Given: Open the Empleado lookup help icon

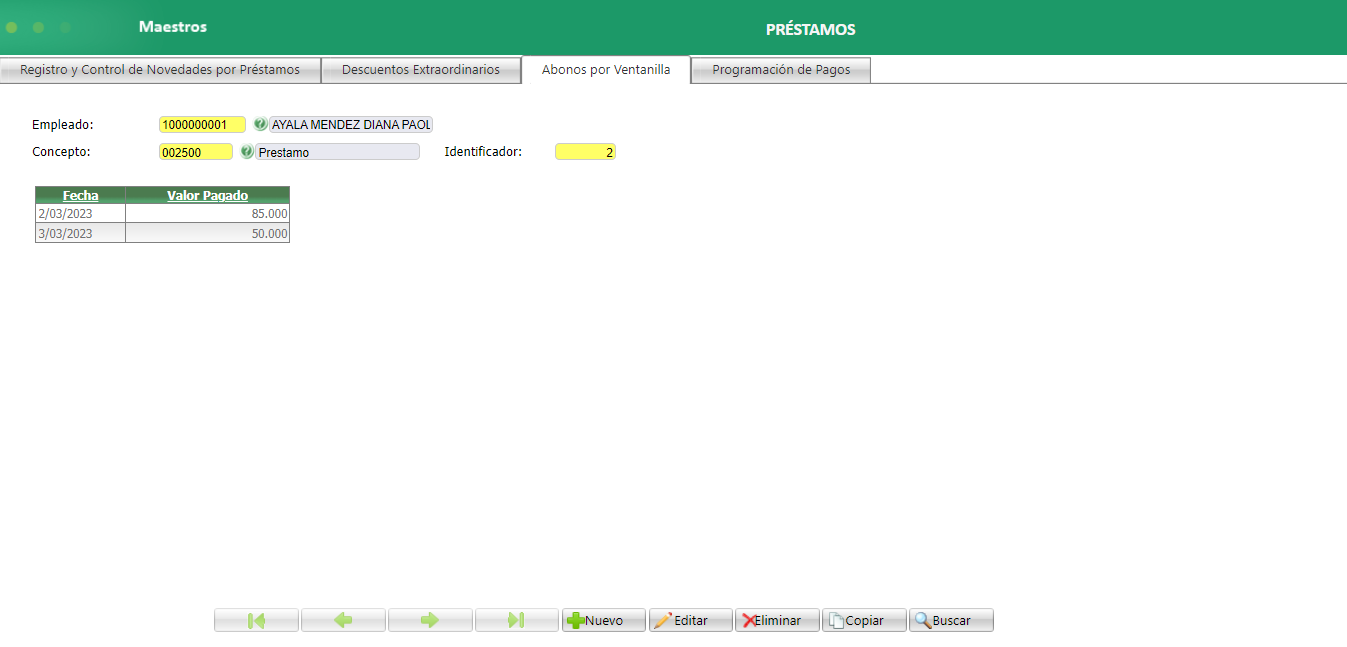Looking at the screenshot, I should click(x=261, y=124).
